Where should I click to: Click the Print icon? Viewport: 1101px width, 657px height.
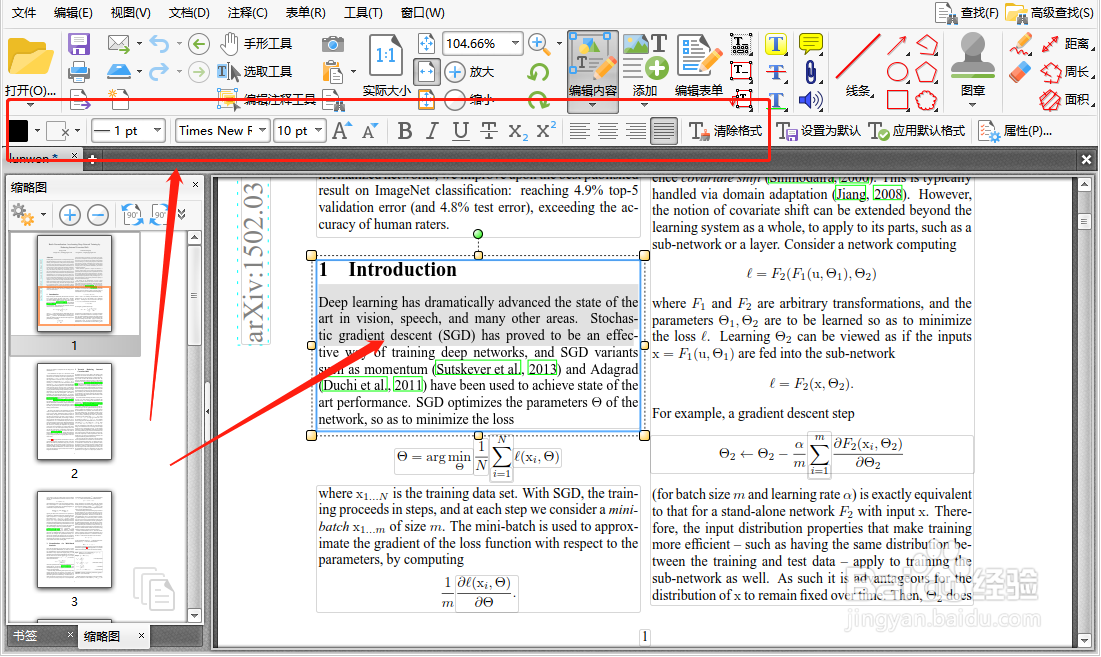pyautogui.click(x=79, y=71)
